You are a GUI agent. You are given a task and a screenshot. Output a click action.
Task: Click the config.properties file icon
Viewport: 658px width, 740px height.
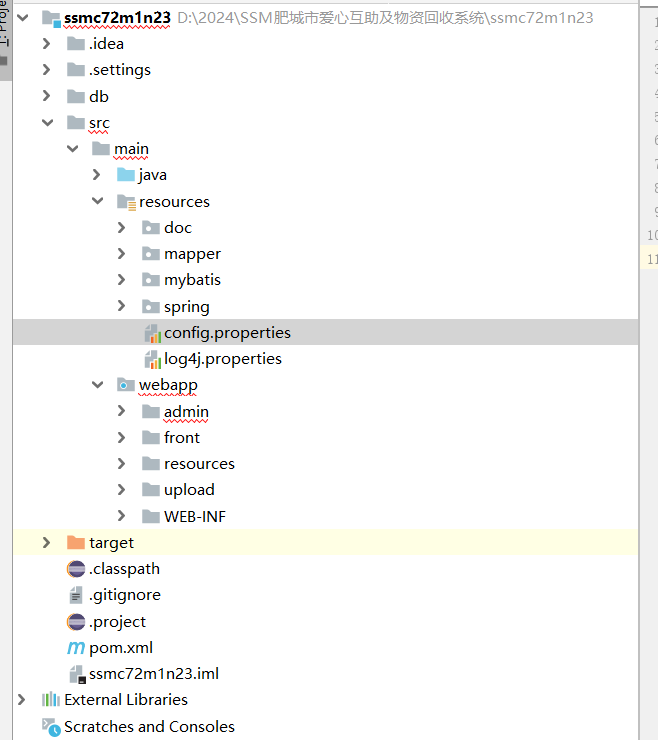click(x=151, y=333)
